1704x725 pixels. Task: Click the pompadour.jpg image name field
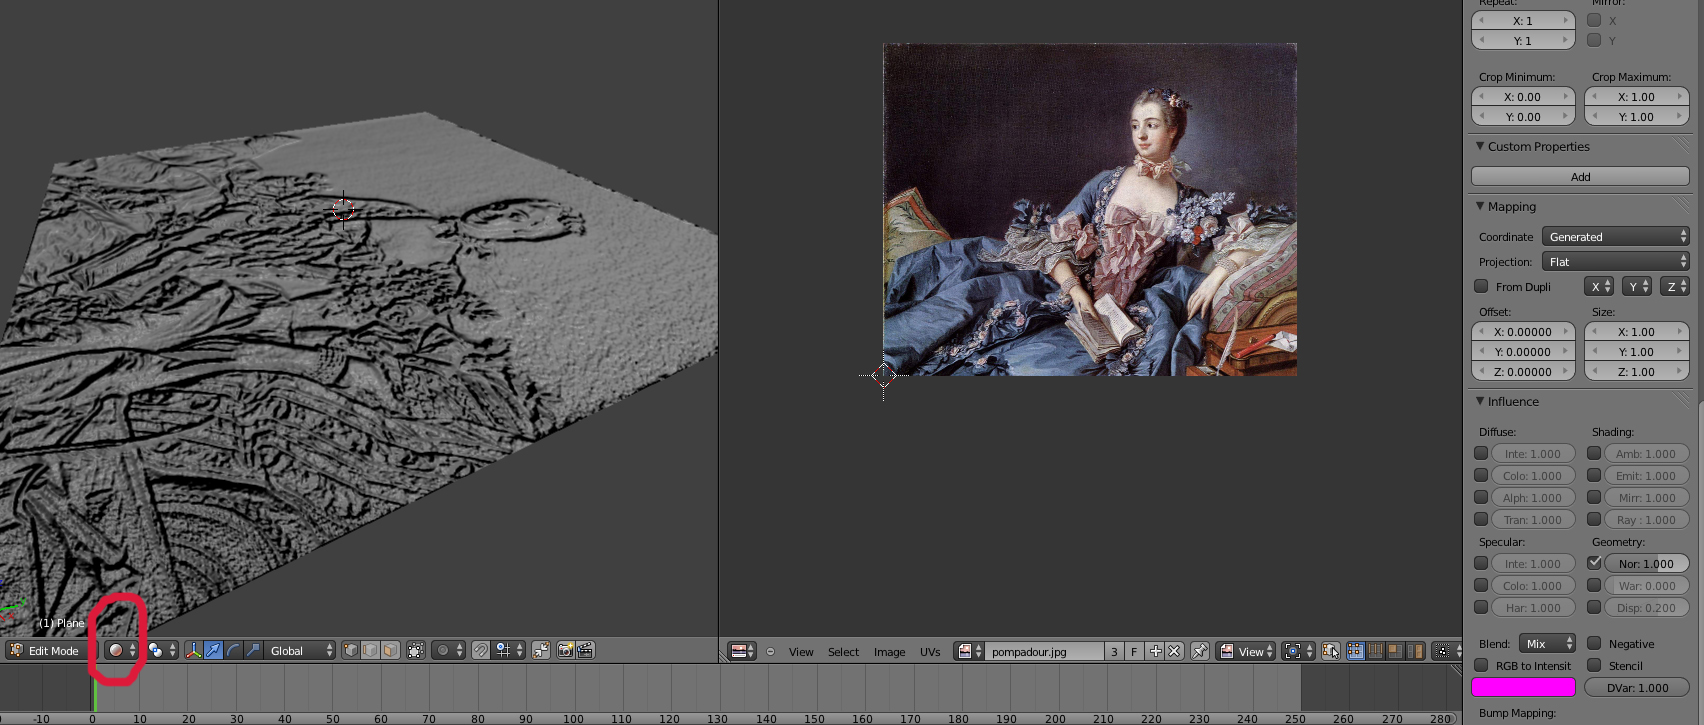pyautogui.click(x=1045, y=651)
